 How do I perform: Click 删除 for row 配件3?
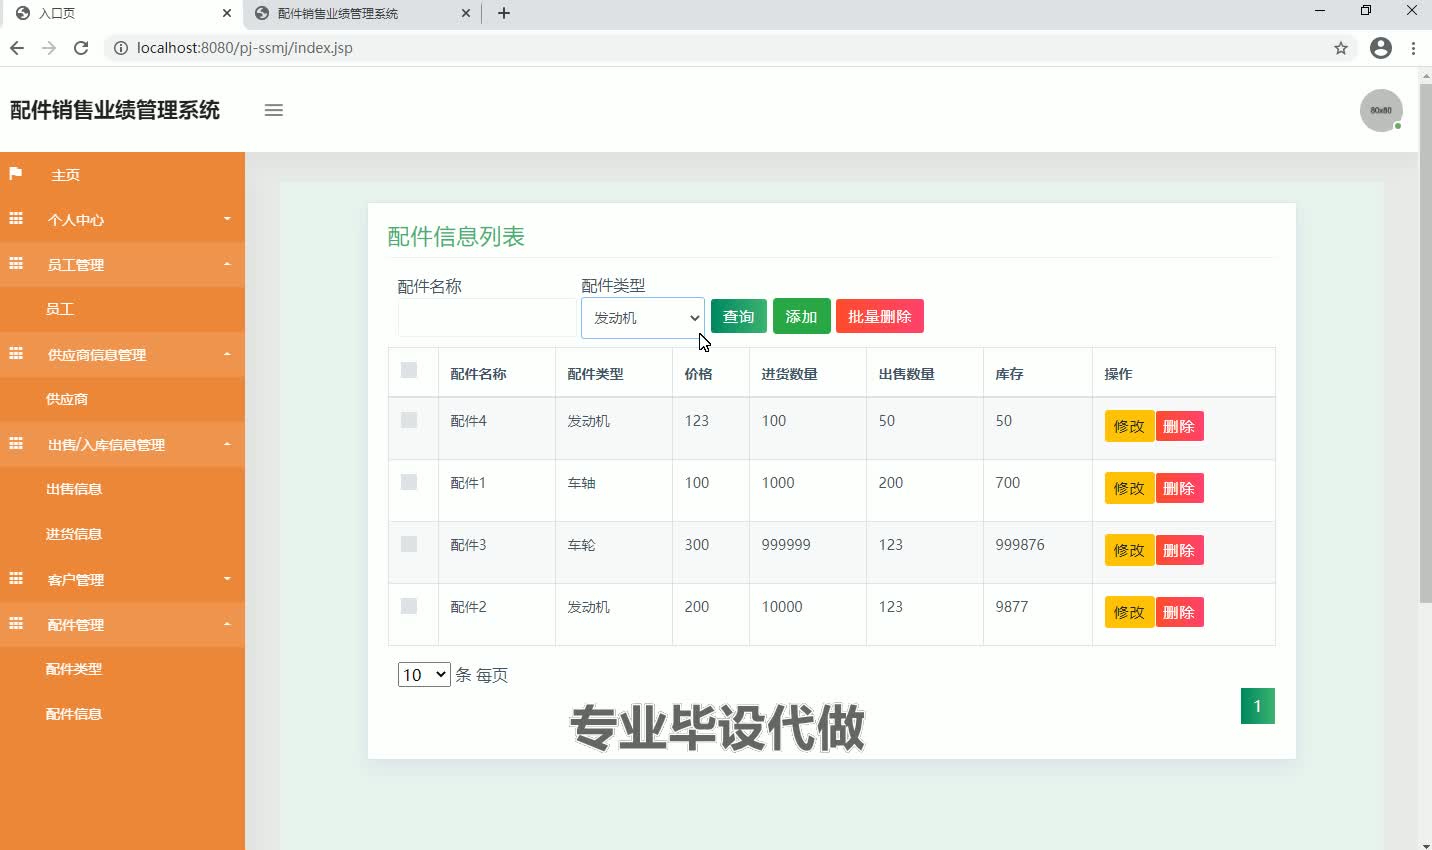(x=1179, y=550)
